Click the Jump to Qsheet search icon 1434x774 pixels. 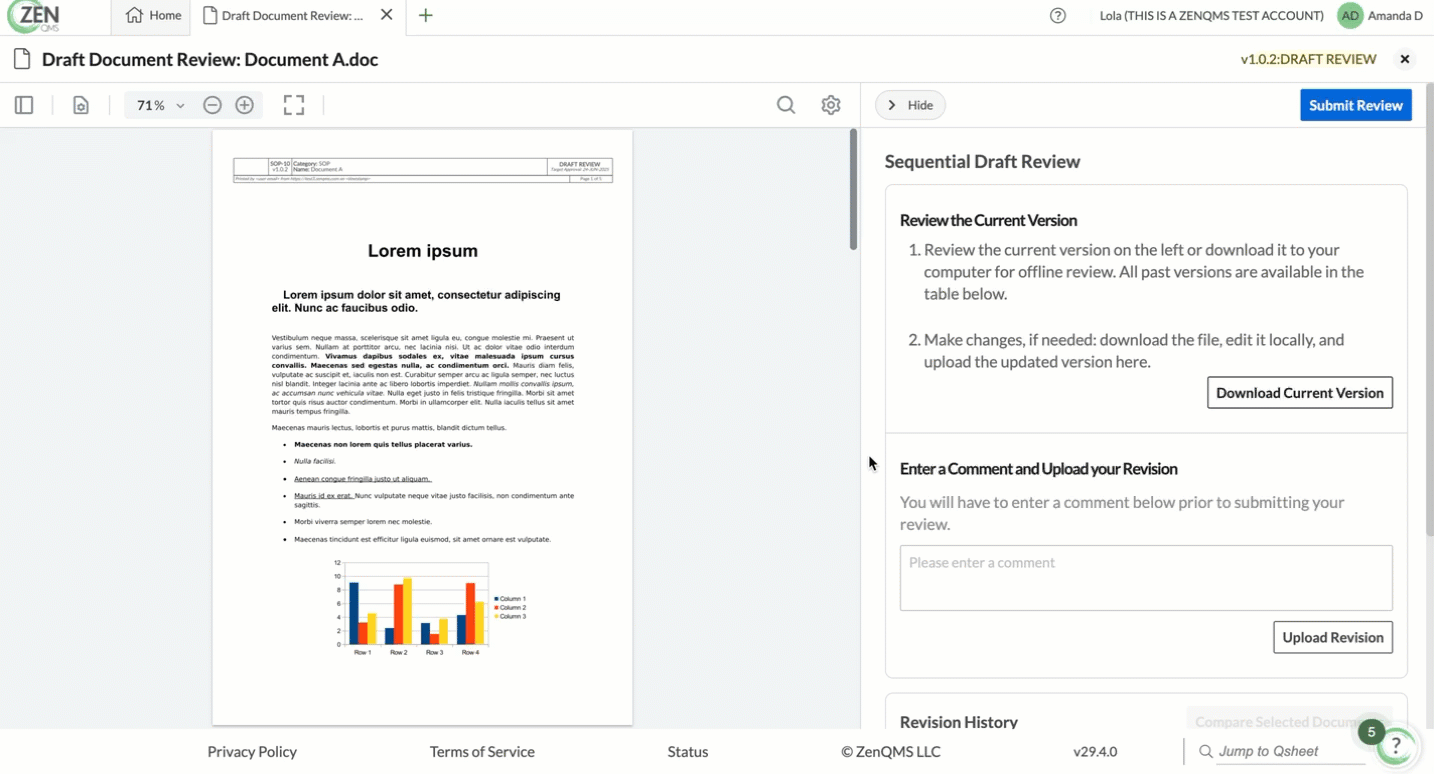[1205, 751]
